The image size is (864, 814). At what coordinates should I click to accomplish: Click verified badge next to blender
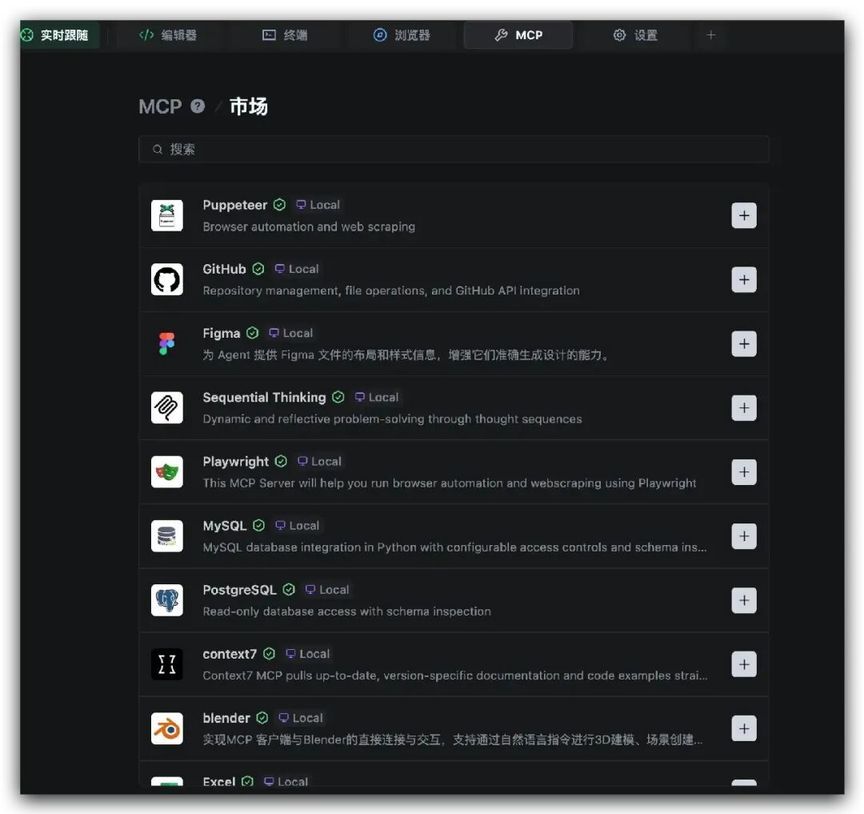262,718
